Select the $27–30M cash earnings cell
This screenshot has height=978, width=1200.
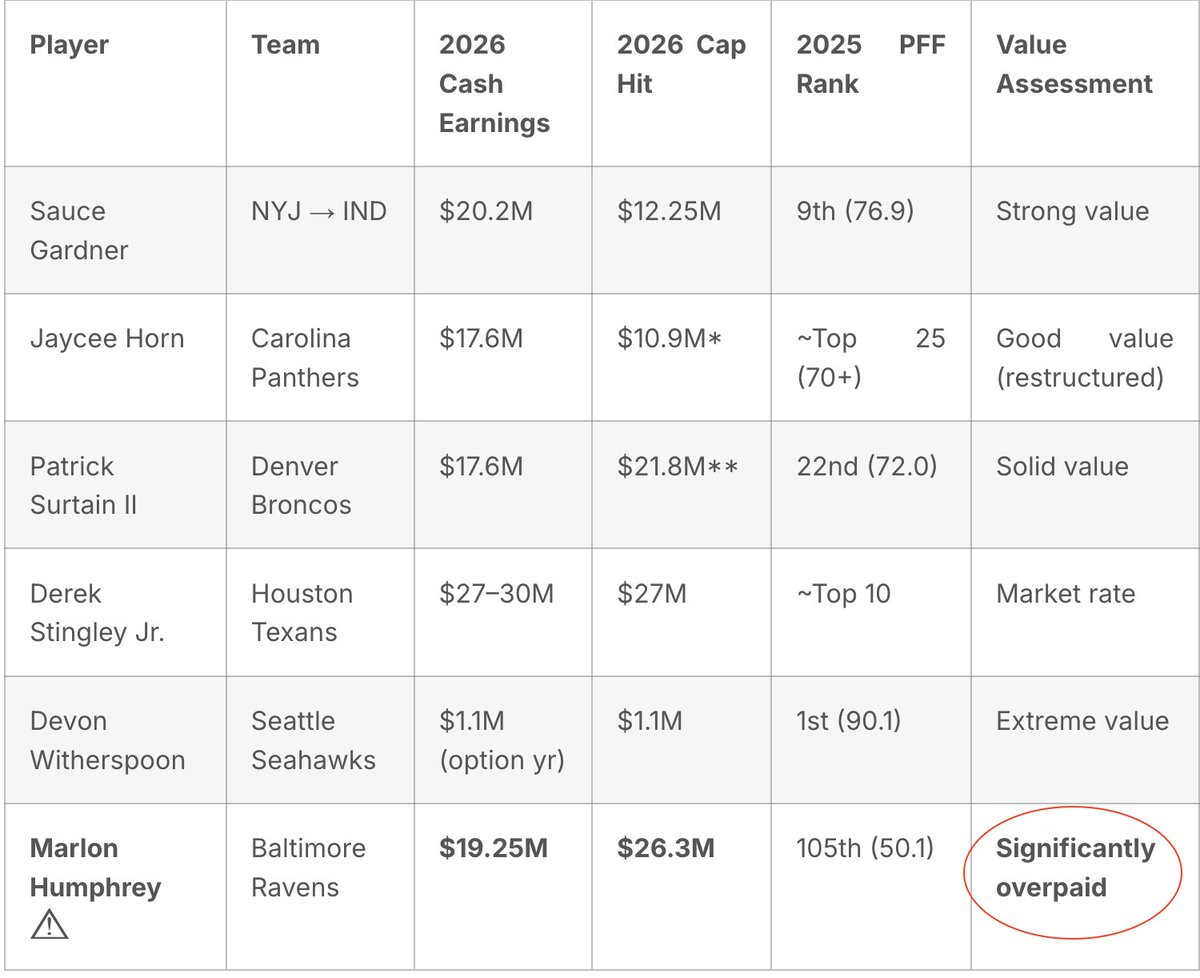496,594
